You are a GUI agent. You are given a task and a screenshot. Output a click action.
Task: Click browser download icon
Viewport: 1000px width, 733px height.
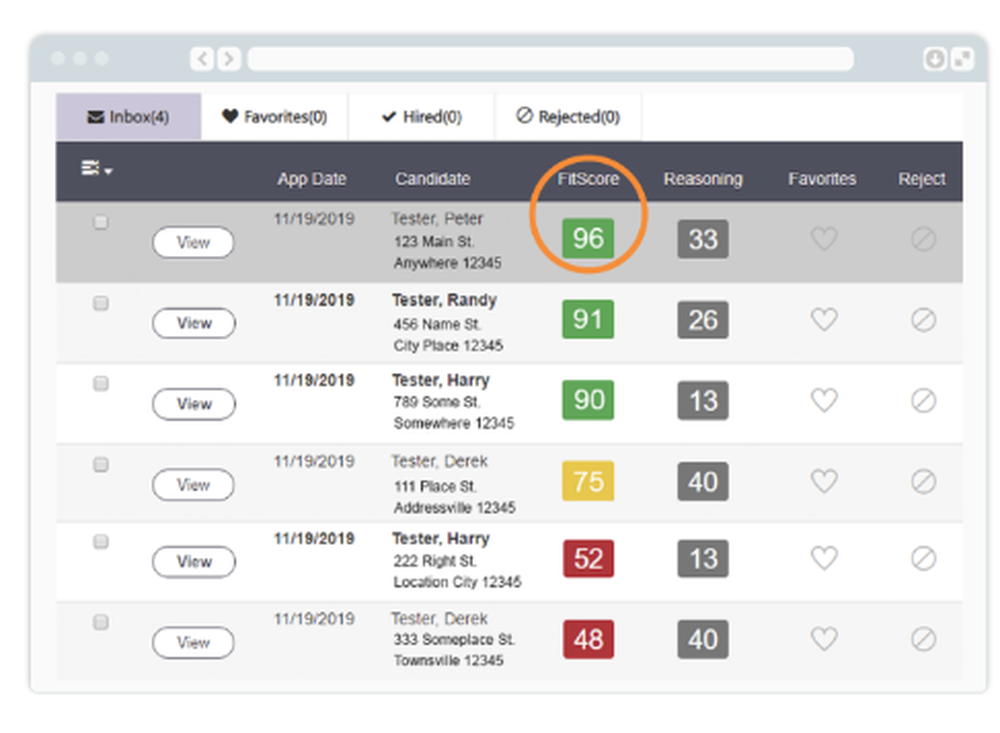[x=934, y=59]
